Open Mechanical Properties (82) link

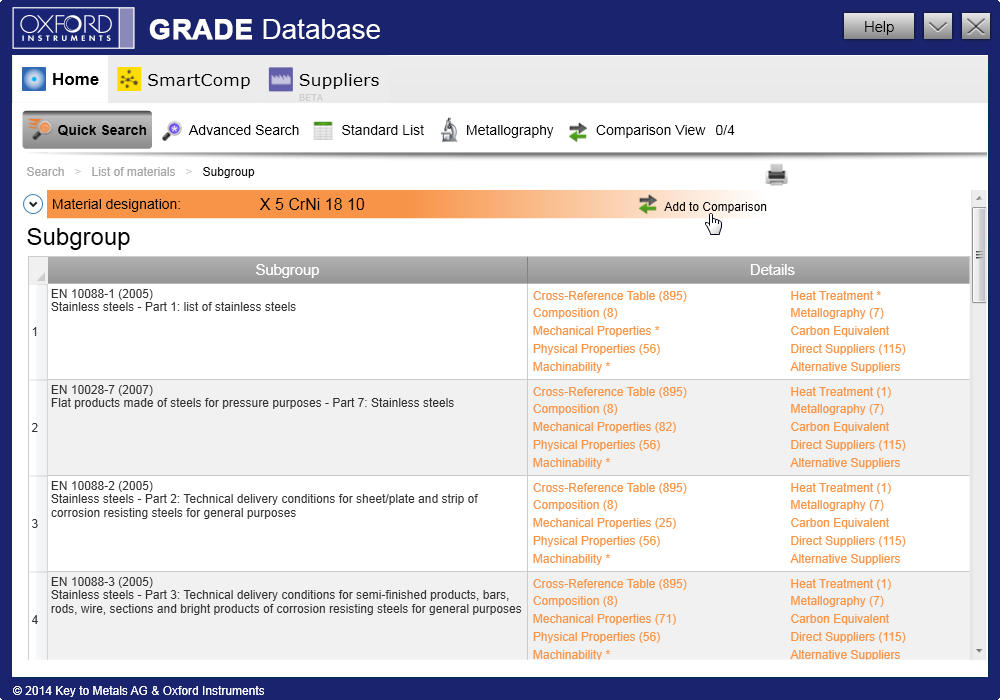click(604, 427)
